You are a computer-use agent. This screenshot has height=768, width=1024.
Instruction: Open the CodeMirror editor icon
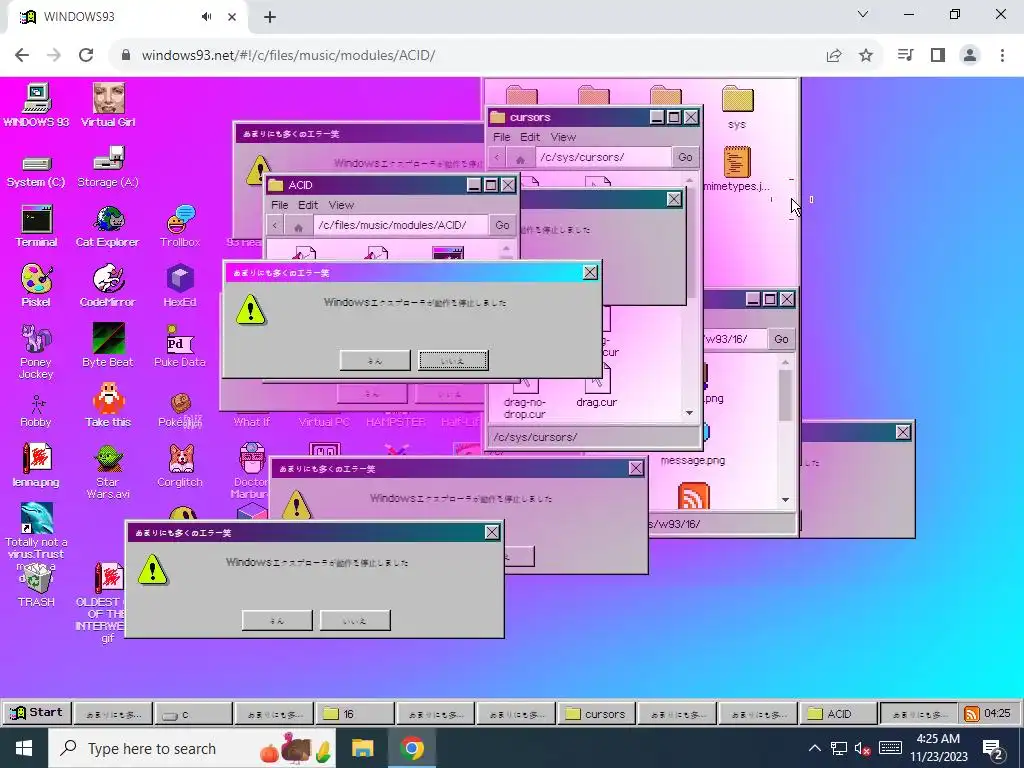pyautogui.click(x=108, y=285)
